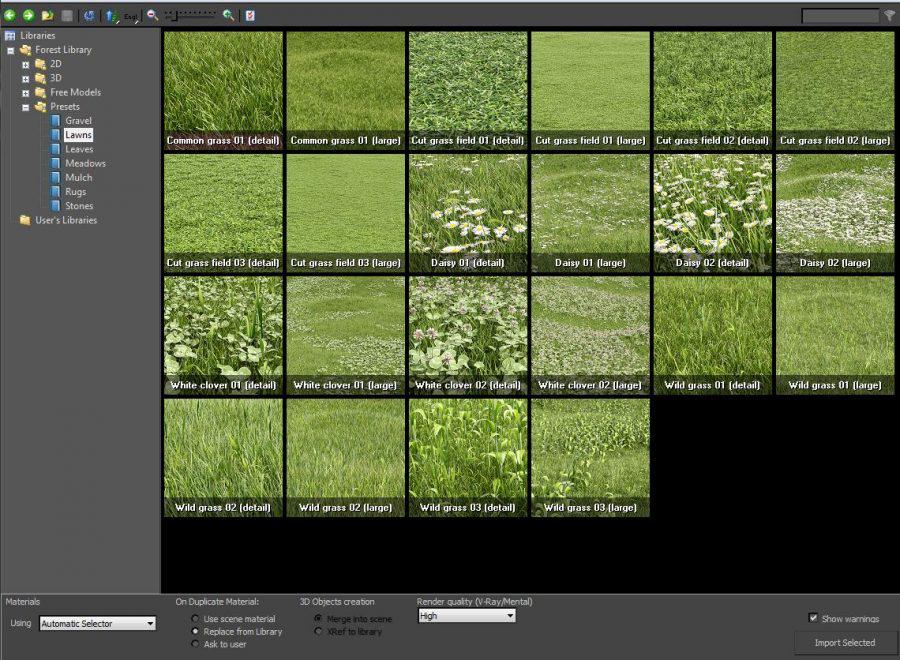Viewport: 900px width, 660px height.
Task: Expand the 2D folder node
Action: 25,65
